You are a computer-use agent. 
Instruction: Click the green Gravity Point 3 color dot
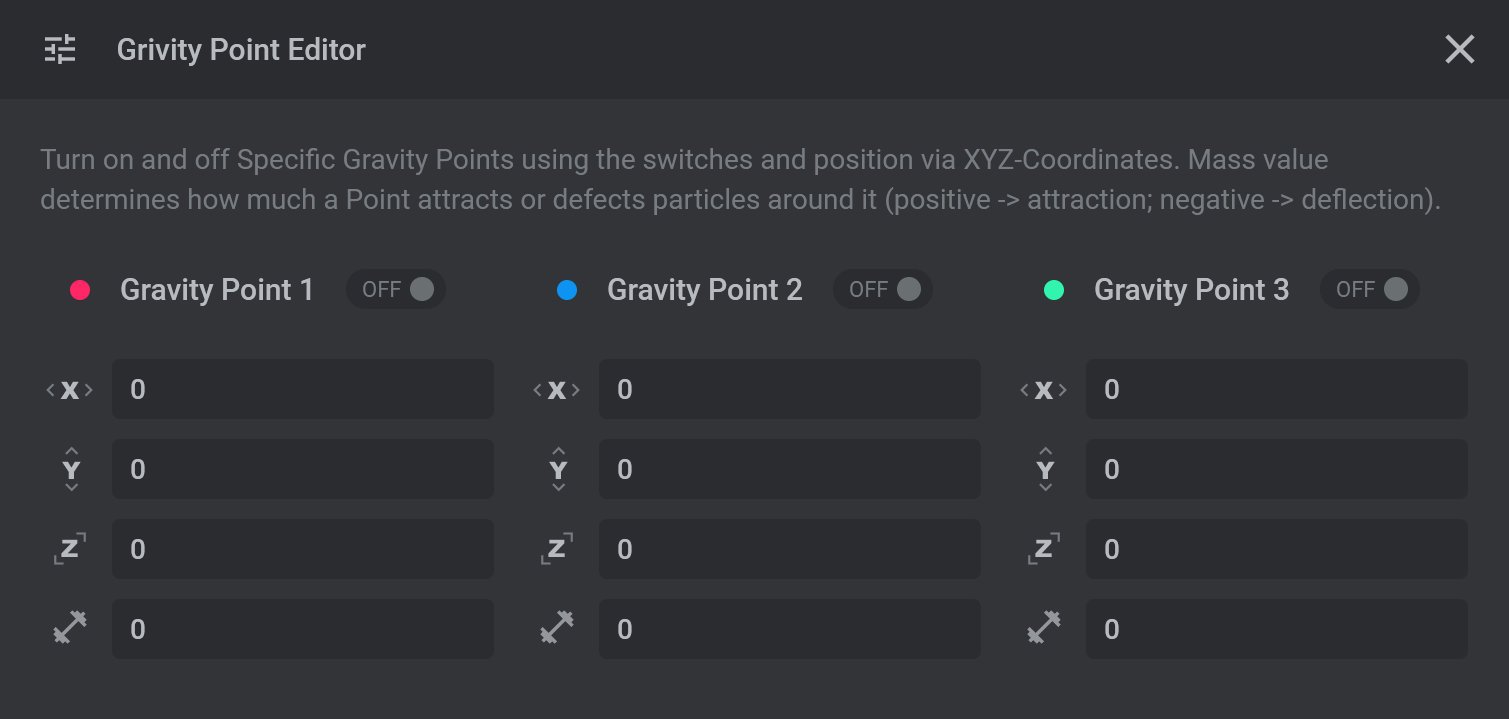click(1054, 290)
